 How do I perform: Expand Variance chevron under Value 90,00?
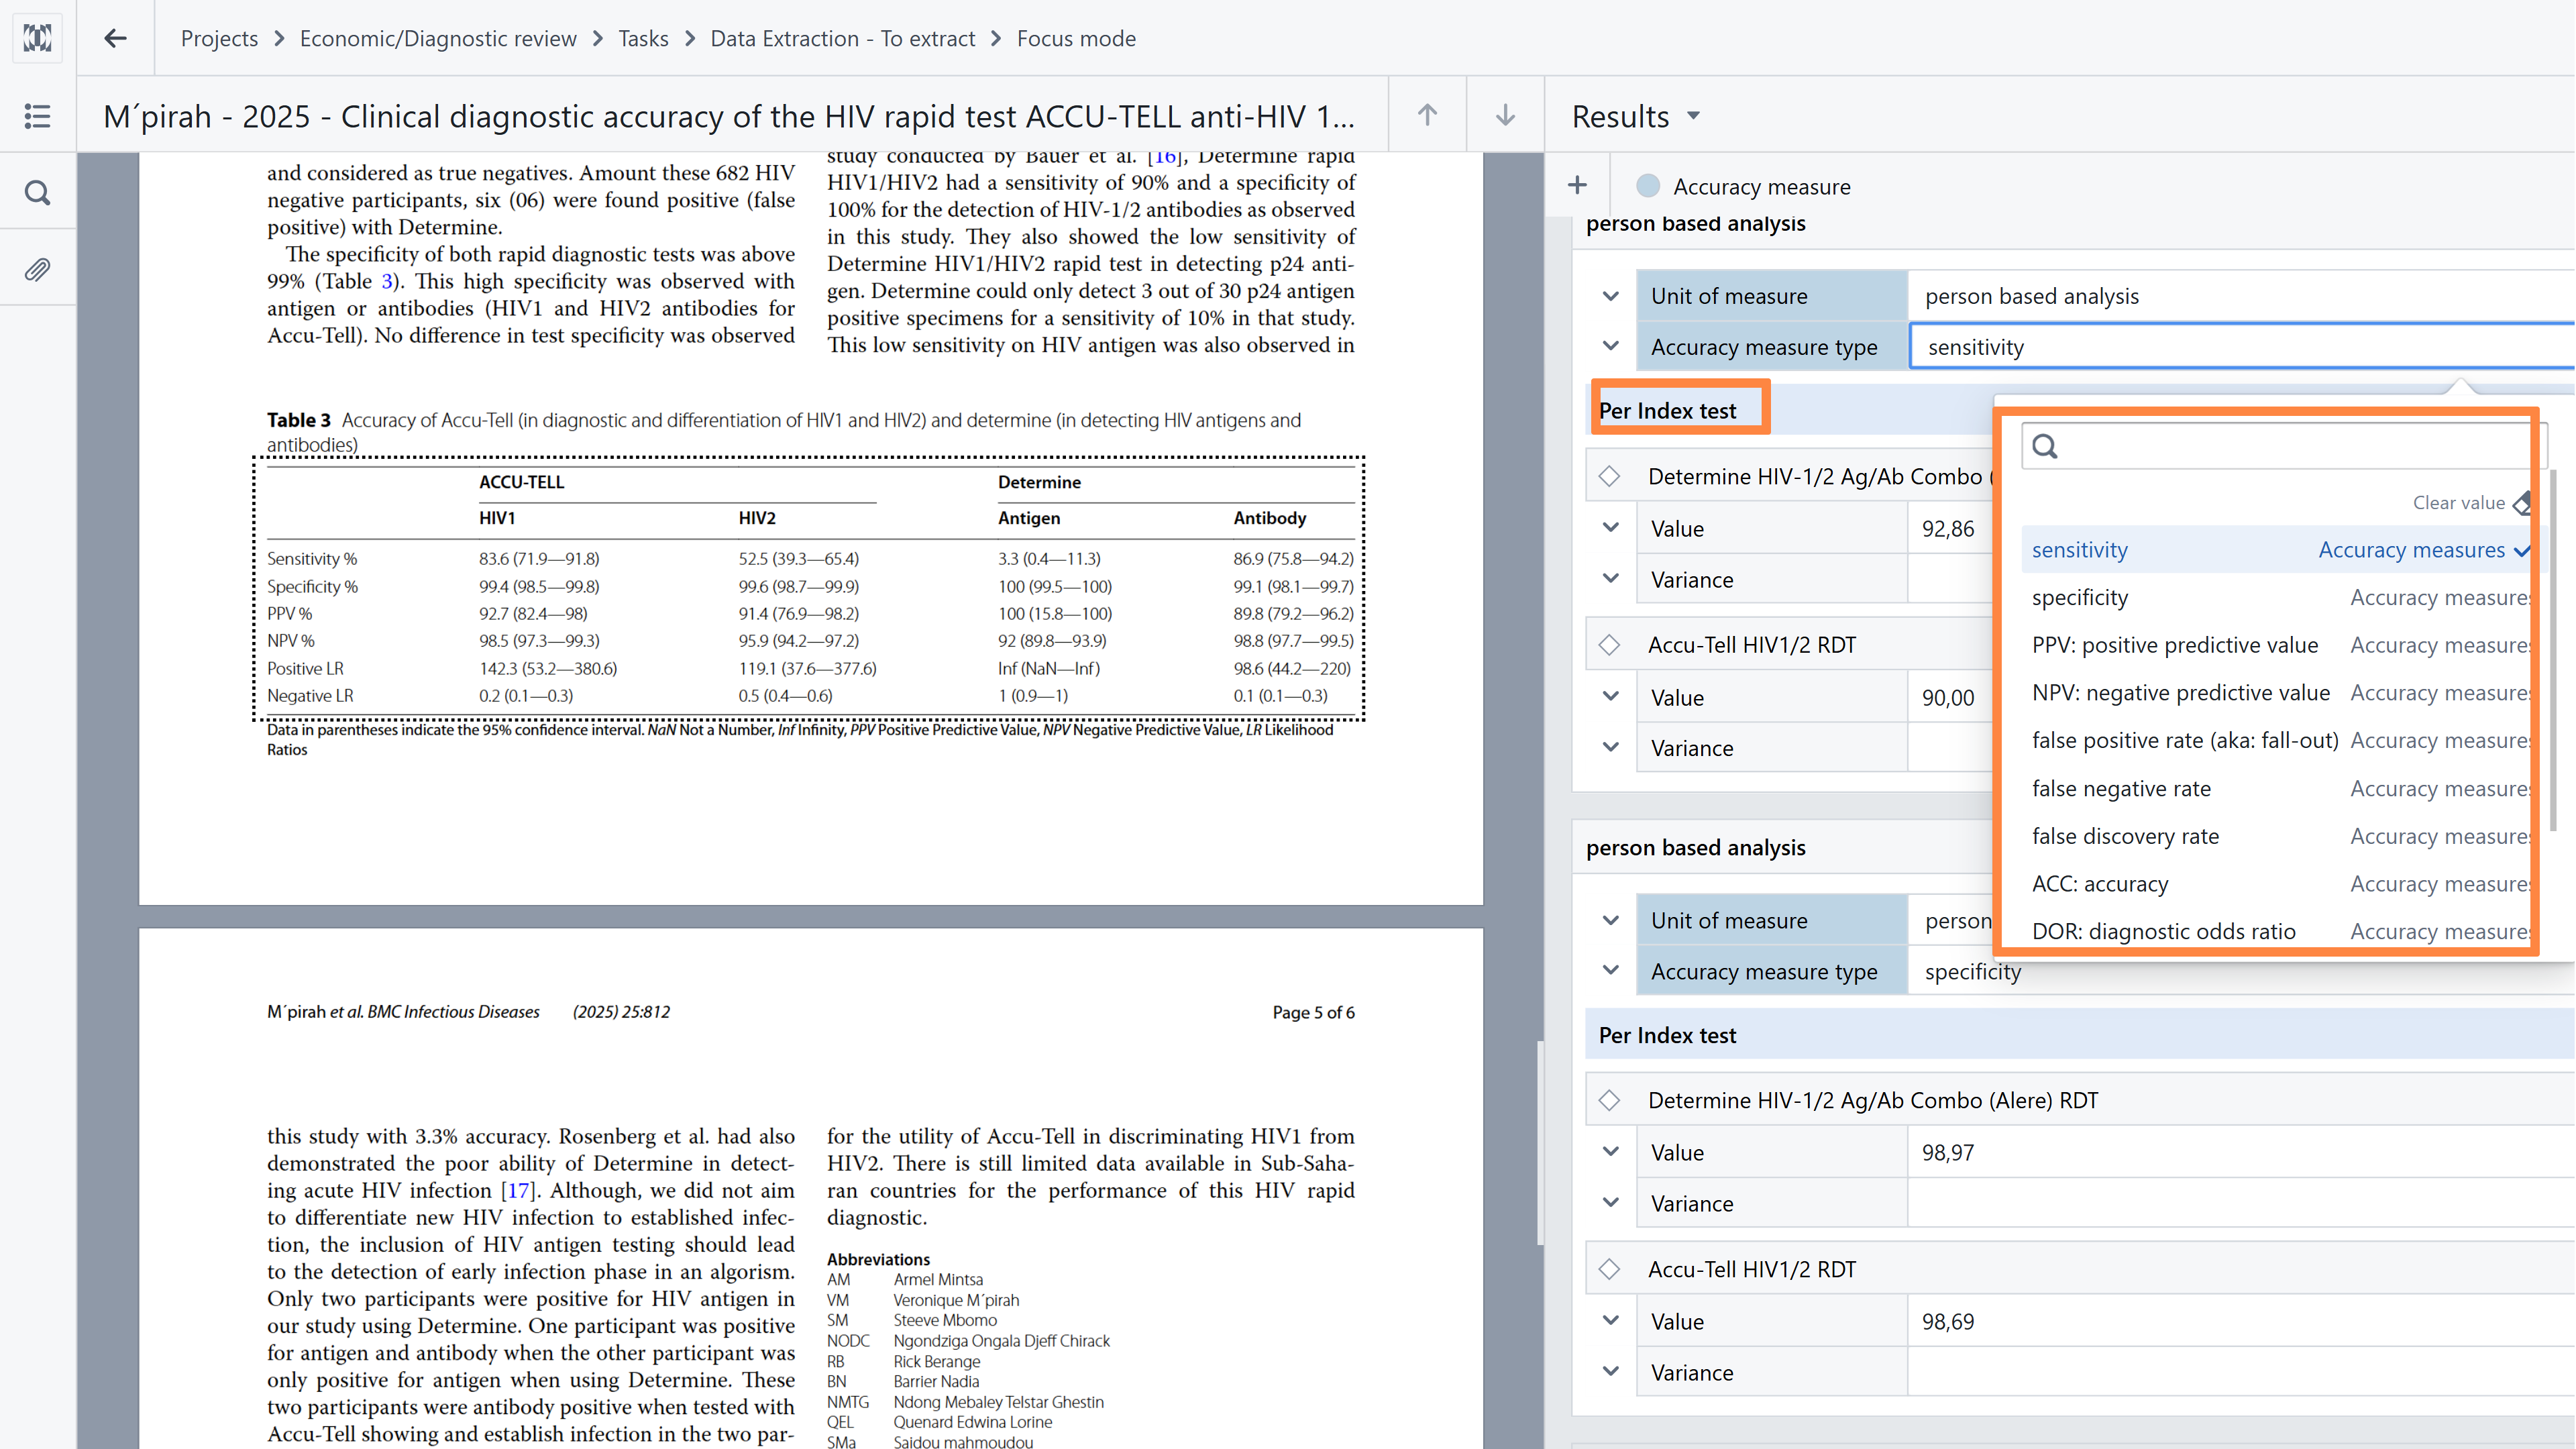tap(1610, 747)
